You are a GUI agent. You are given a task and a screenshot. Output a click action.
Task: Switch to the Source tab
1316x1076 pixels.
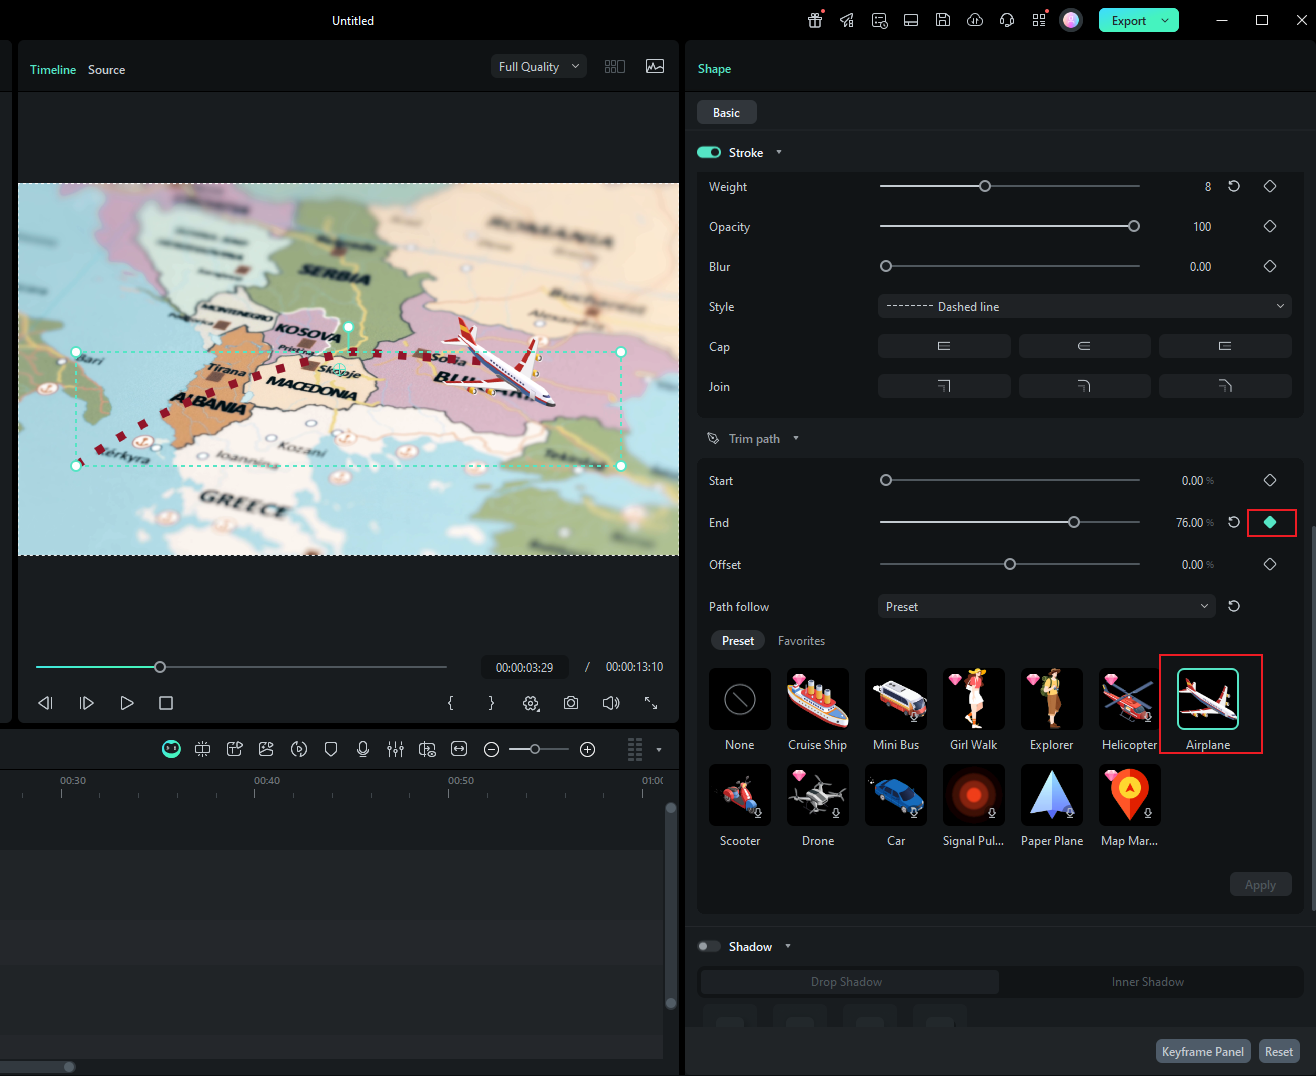[106, 70]
